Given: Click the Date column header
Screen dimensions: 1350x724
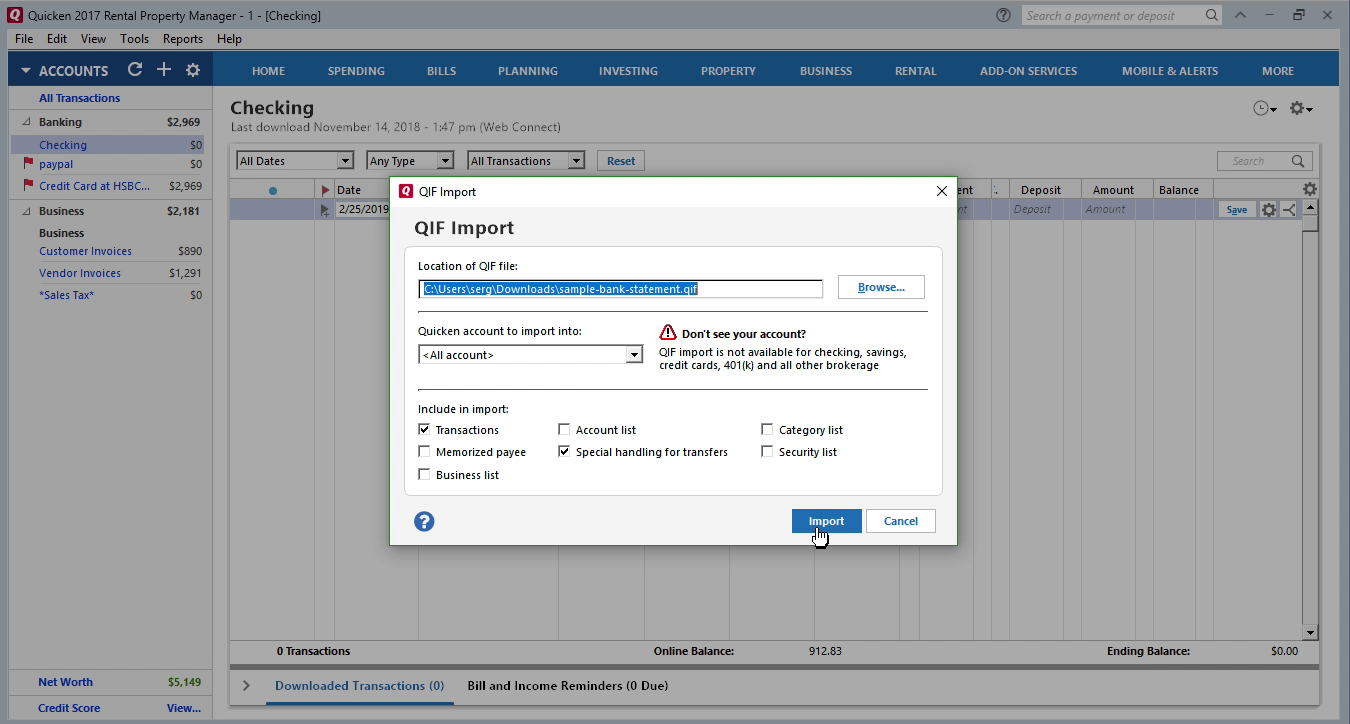Looking at the screenshot, I should pyautogui.click(x=349, y=190).
